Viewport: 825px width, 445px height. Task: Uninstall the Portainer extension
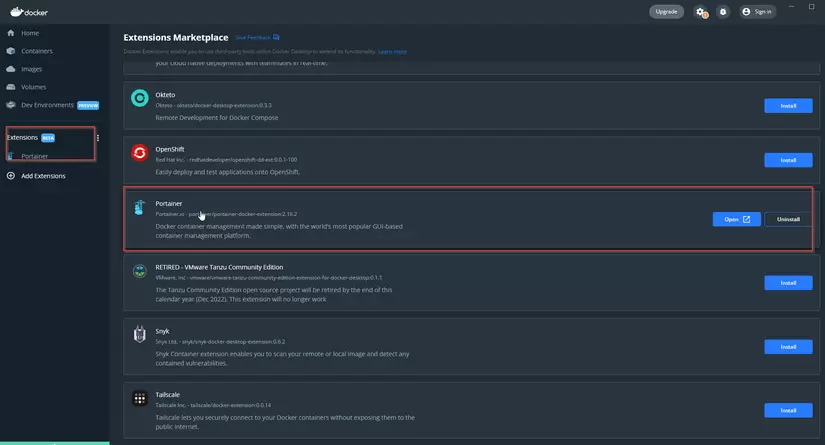coord(788,219)
